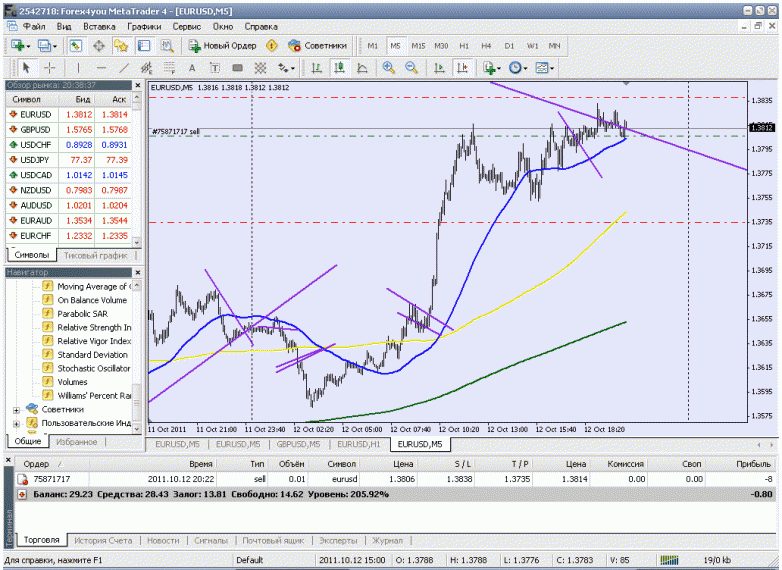Open the periodicity clock dropdown
The image size is (782, 570).
coord(518,68)
